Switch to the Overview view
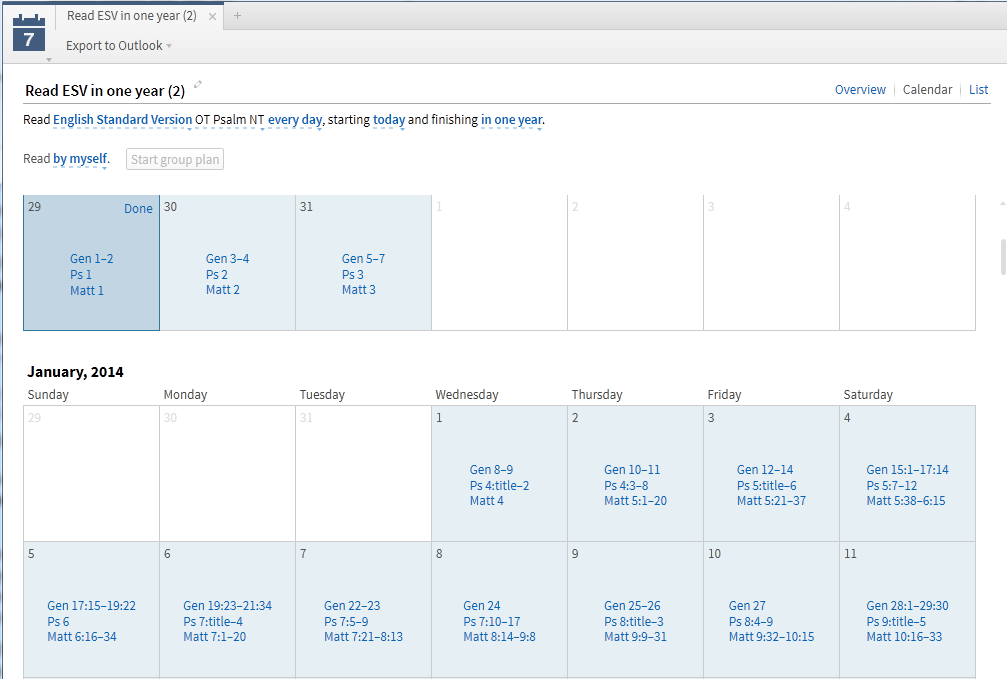This screenshot has width=1007, height=679. pos(860,89)
